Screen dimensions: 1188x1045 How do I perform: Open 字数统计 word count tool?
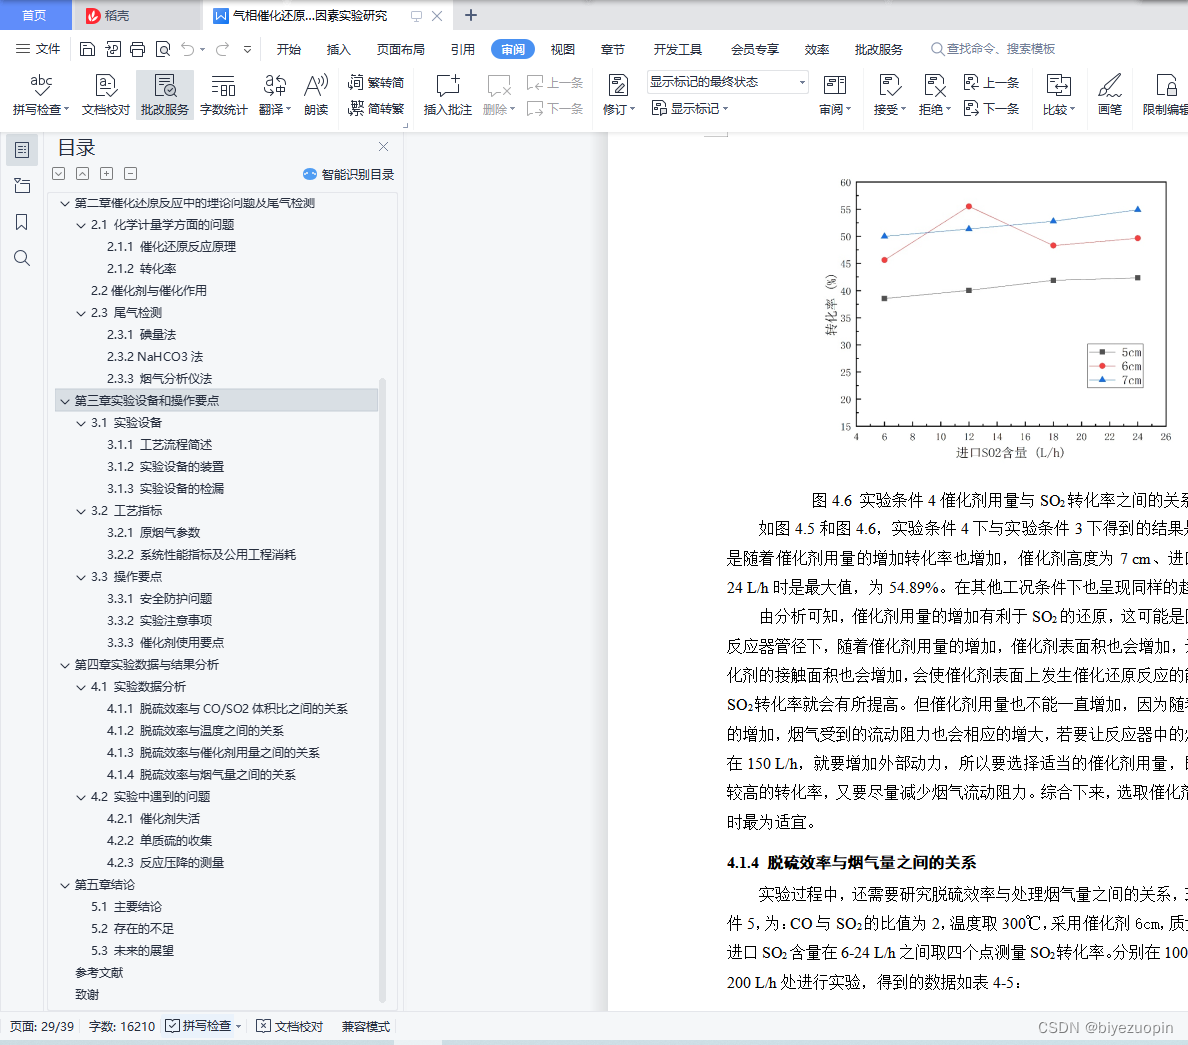coord(224,95)
